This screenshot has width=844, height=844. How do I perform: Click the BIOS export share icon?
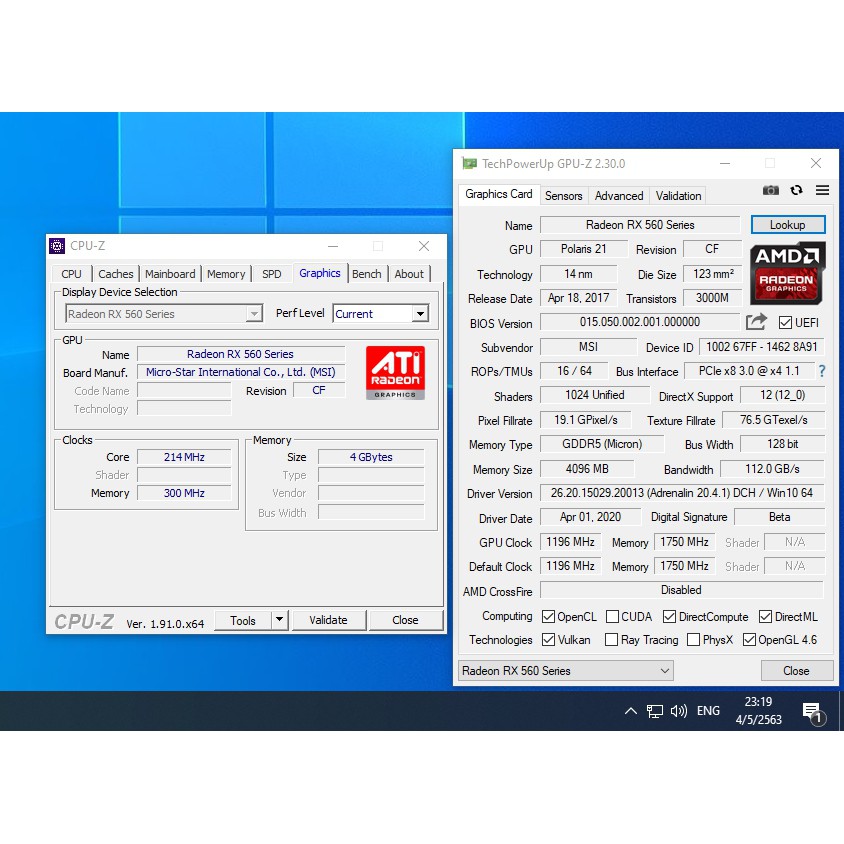756,322
